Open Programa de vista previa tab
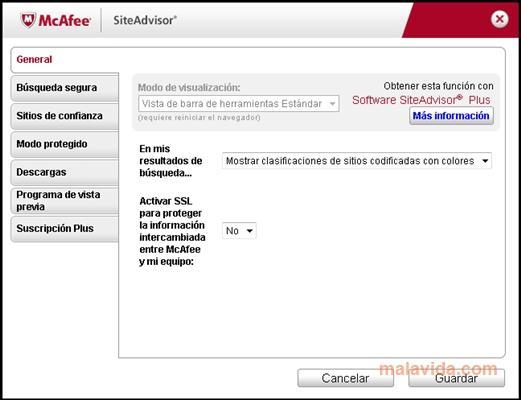This screenshot has height=400, width=521. coord(65,201)
